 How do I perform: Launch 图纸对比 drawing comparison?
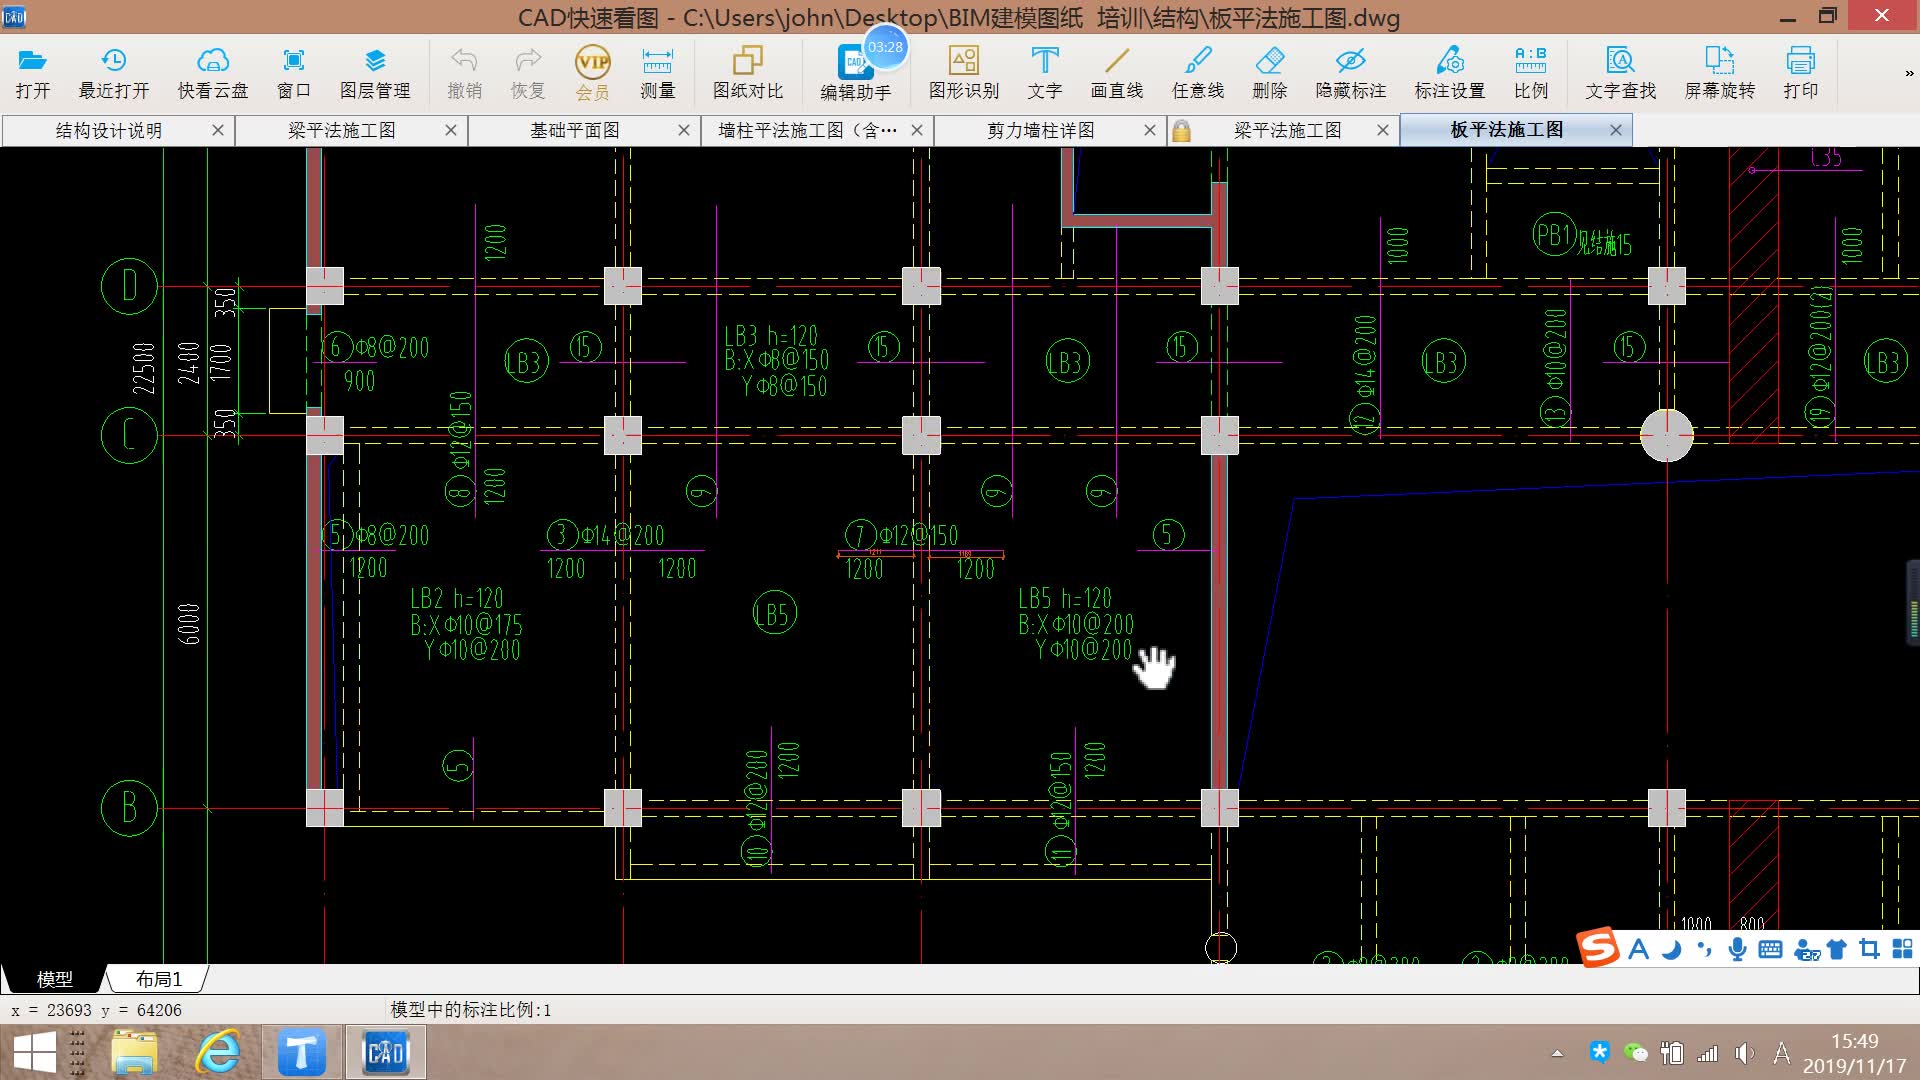[x=747, y=72]
